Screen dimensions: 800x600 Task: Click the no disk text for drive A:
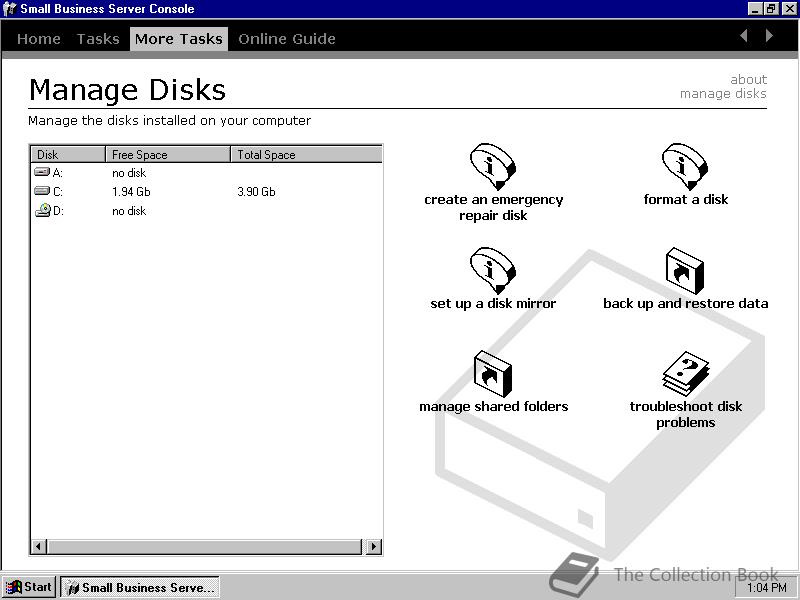pyautogui.click(x=129, y=173)
